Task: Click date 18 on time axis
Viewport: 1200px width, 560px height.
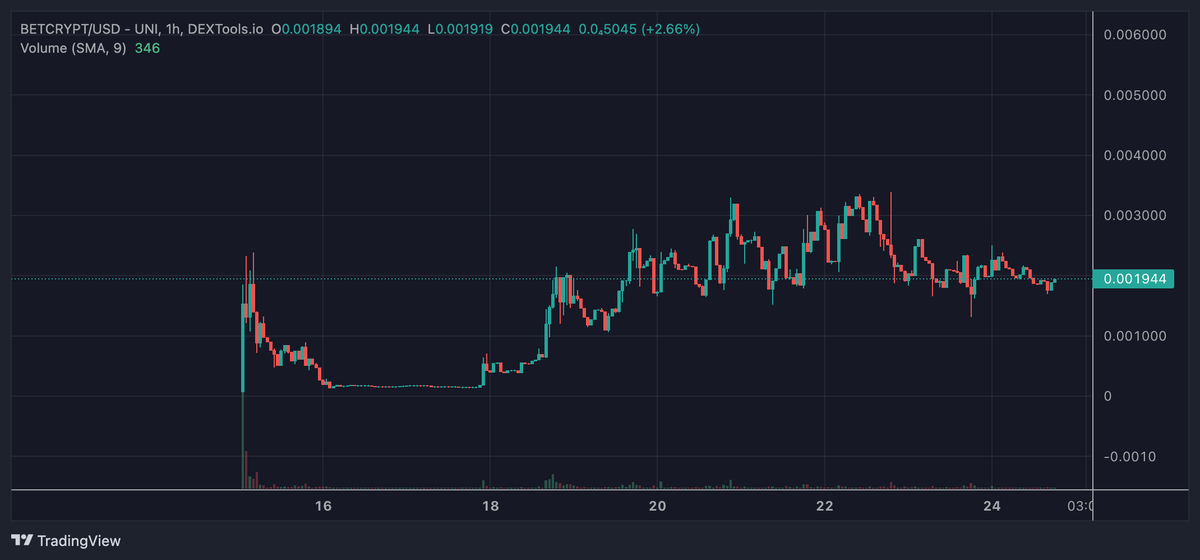Action: pos(490,507)
